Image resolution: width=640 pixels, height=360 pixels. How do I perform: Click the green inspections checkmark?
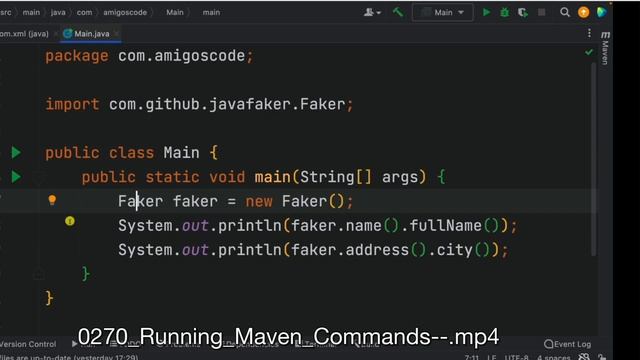pyautogui.click(x=589, y=52)
